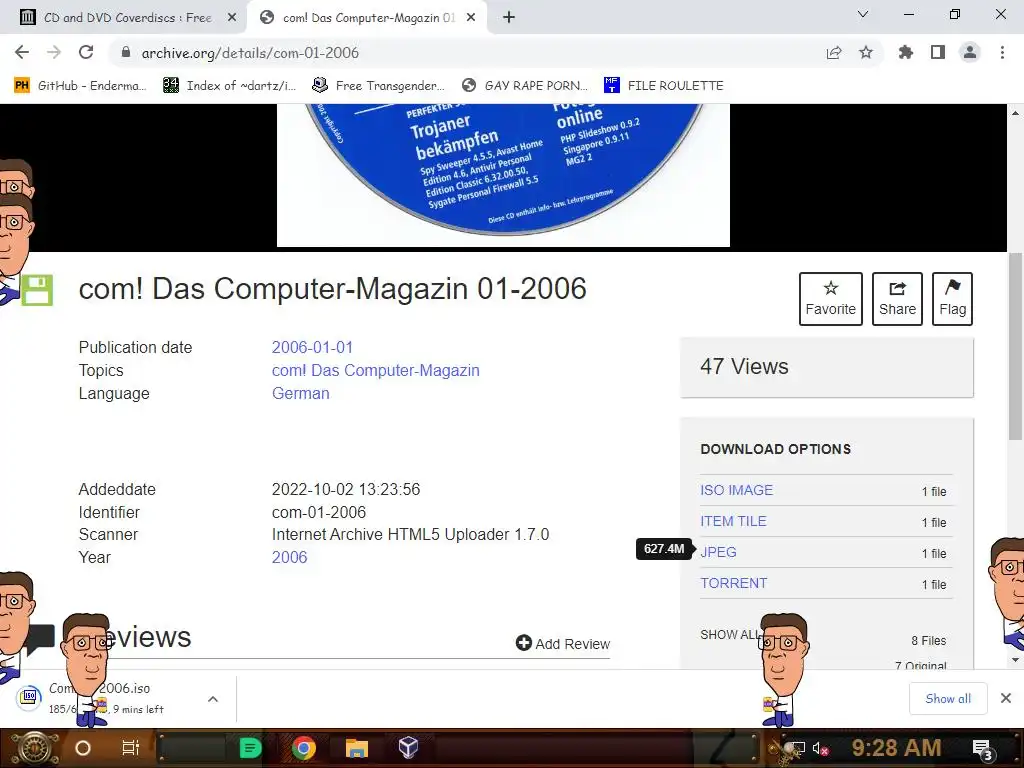This screenshot has width=1024, height=768.
Task: Open Task View on the taskbar
Action: click(131, 748)
